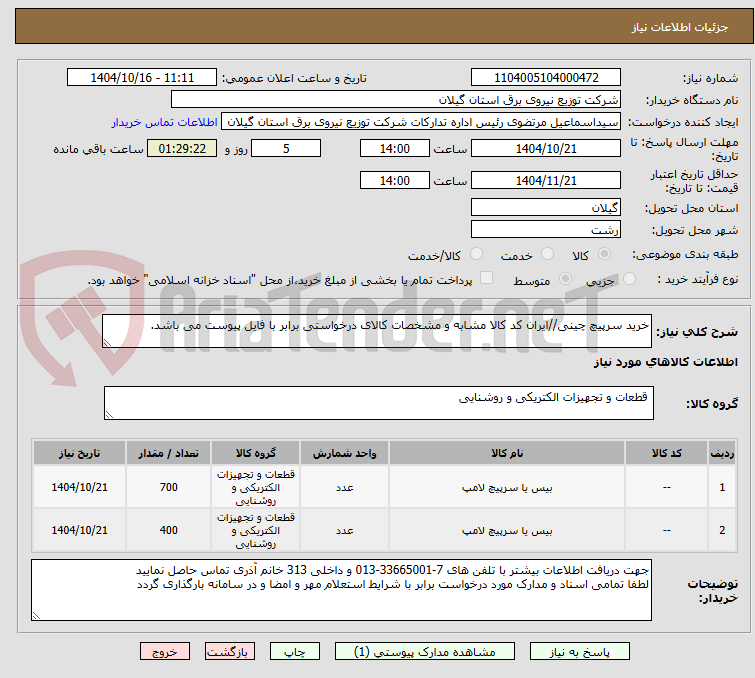Click the پاسخ به نیاز button

coord(580,652)
